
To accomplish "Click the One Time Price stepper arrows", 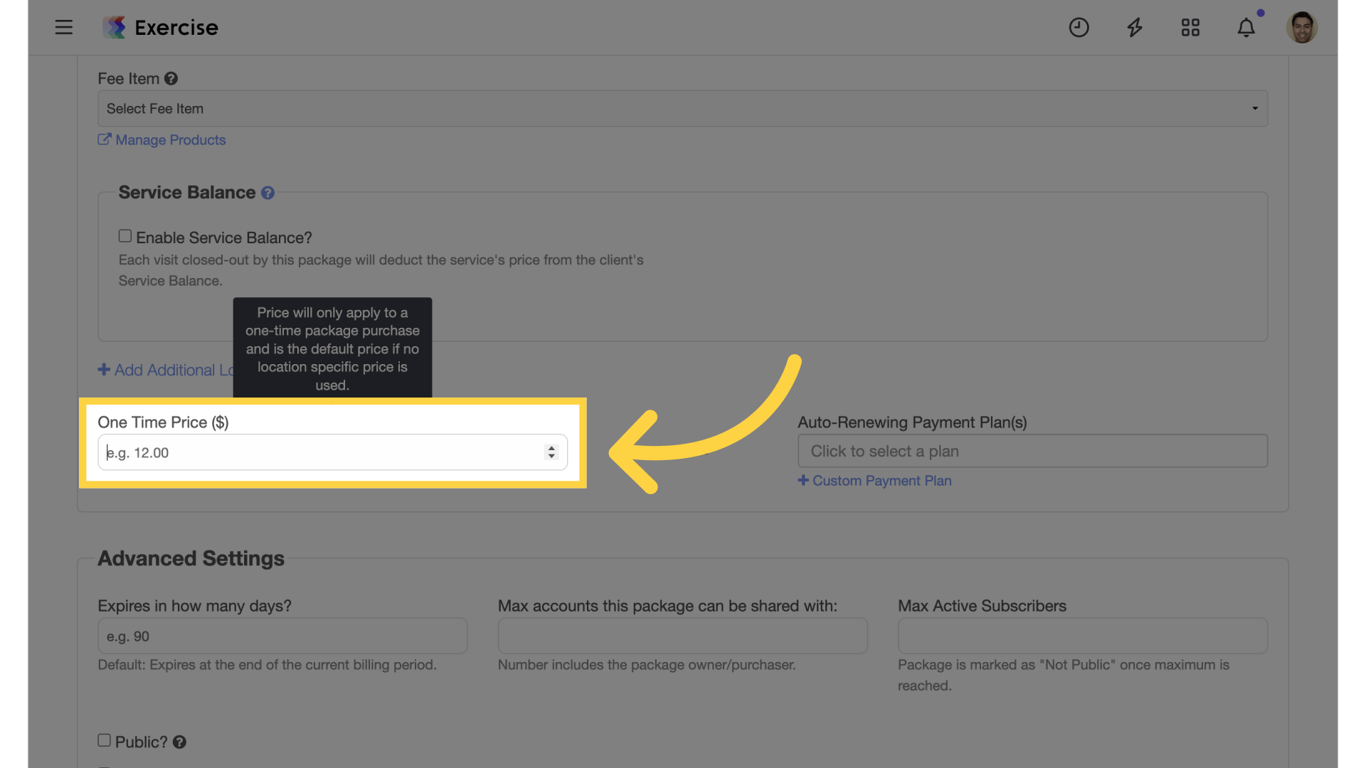I will pos(551,452).
